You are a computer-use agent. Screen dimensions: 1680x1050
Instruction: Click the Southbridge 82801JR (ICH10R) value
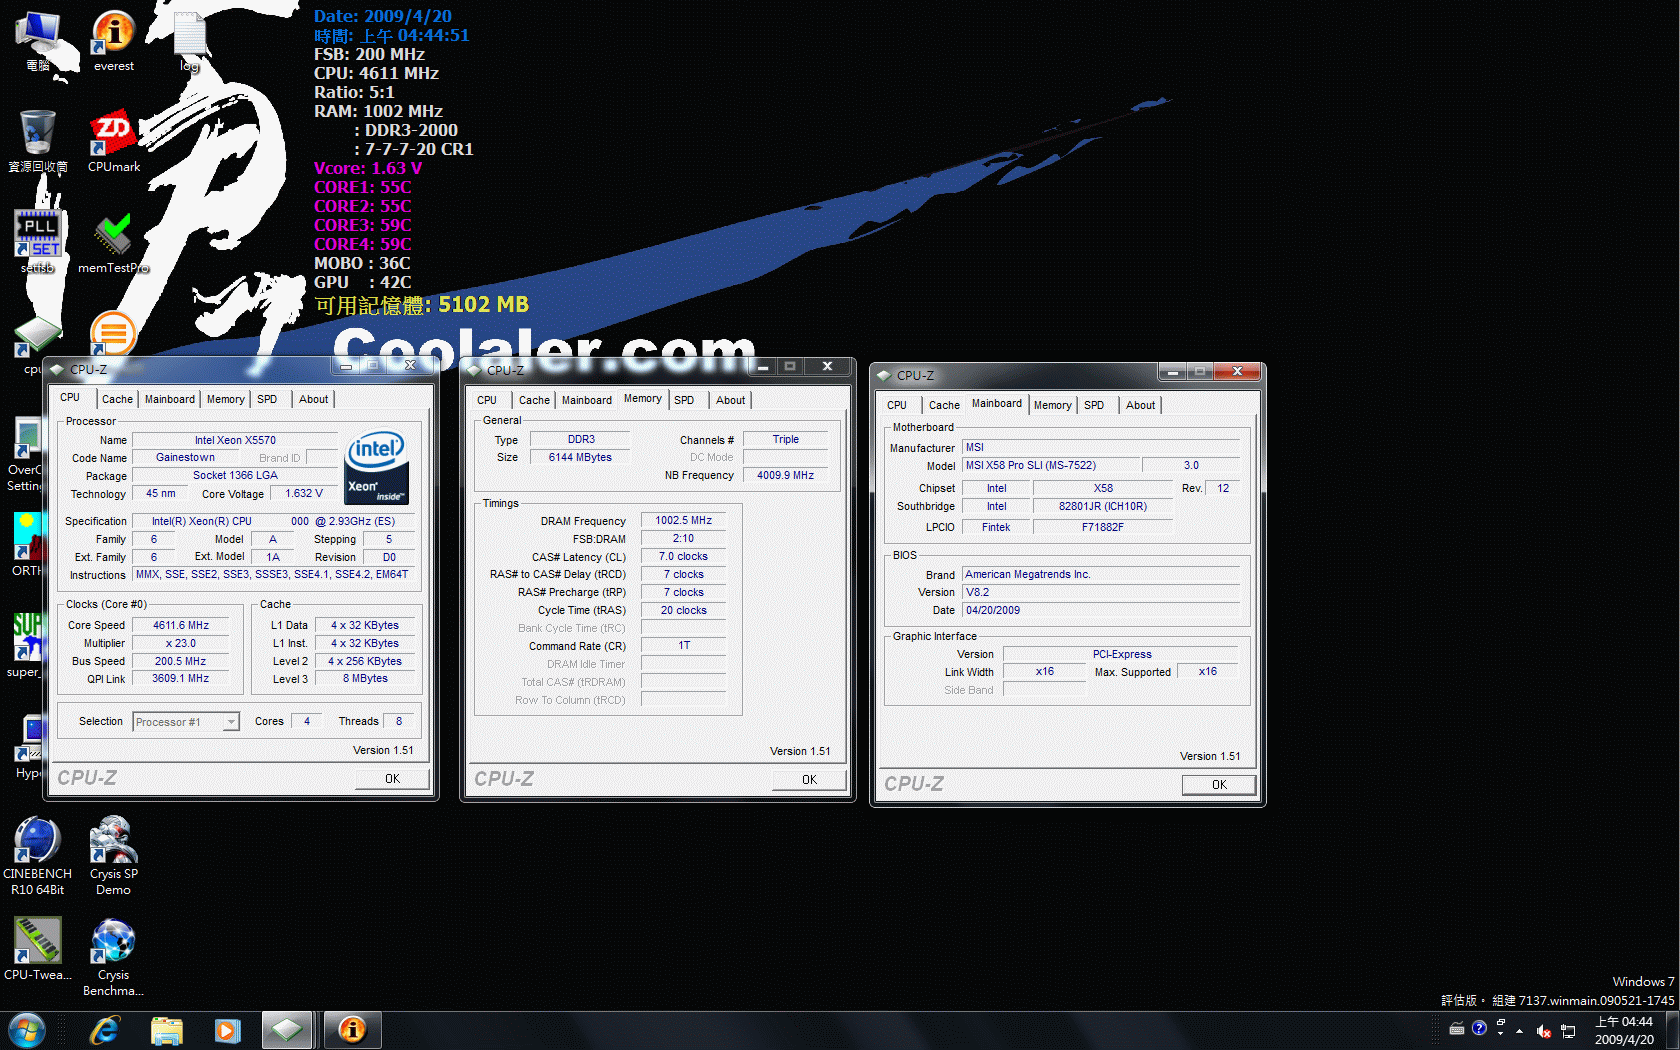pyautogui.click(x=1103, y=507)
